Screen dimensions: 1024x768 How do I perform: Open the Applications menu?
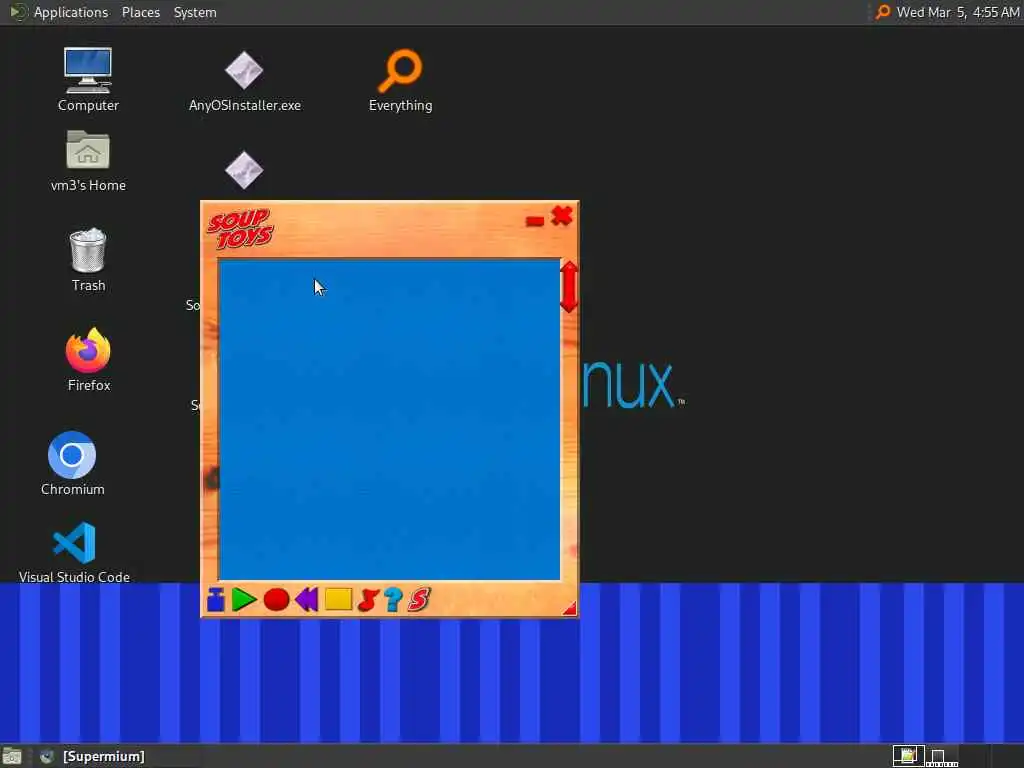tap(71, 12)
